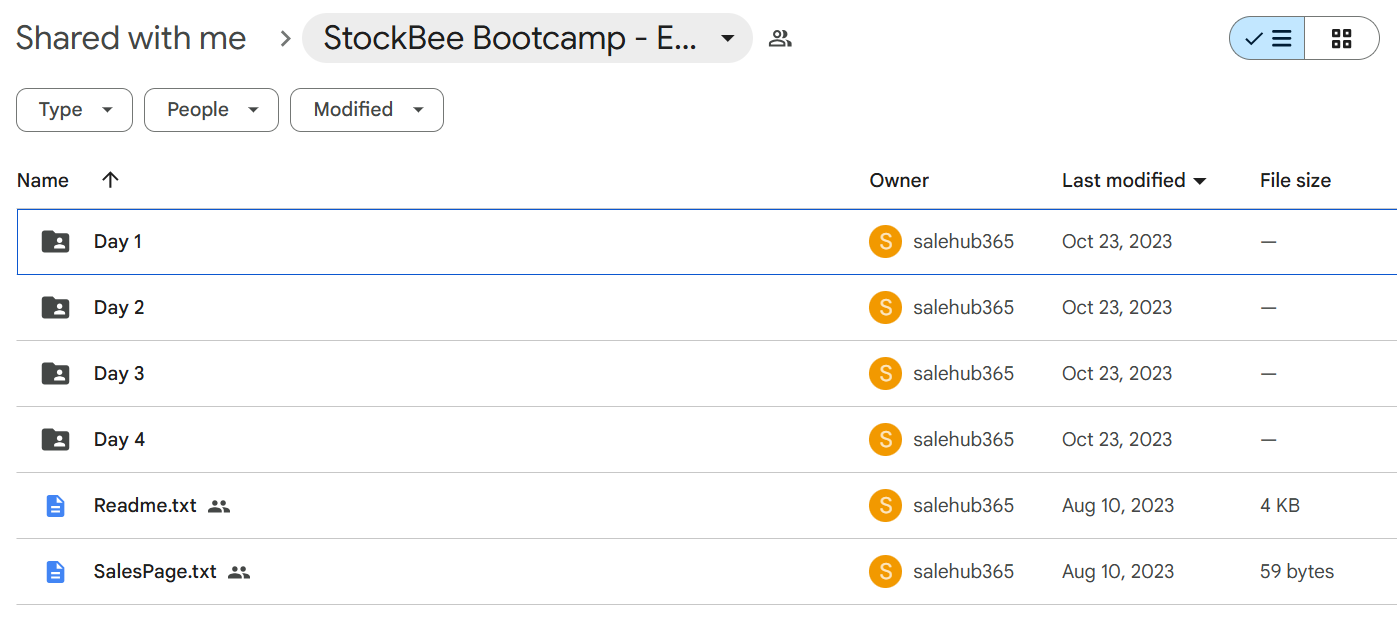
Task: Switch to list layout view
Action: pos(1267,39)
